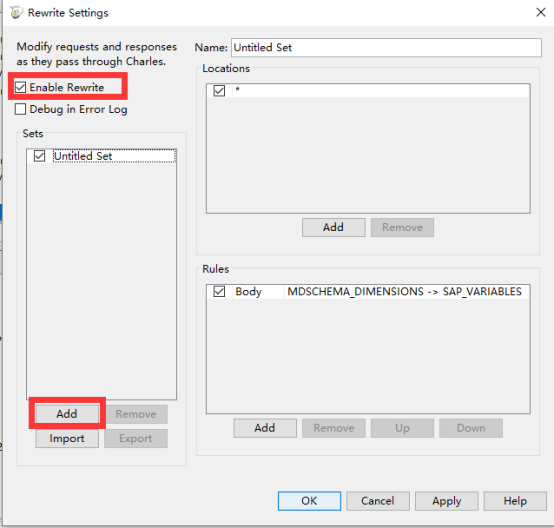Disable the Body rule checkbox
The height and width of the screenshot is (528, 554).
[x=219, y=292]
